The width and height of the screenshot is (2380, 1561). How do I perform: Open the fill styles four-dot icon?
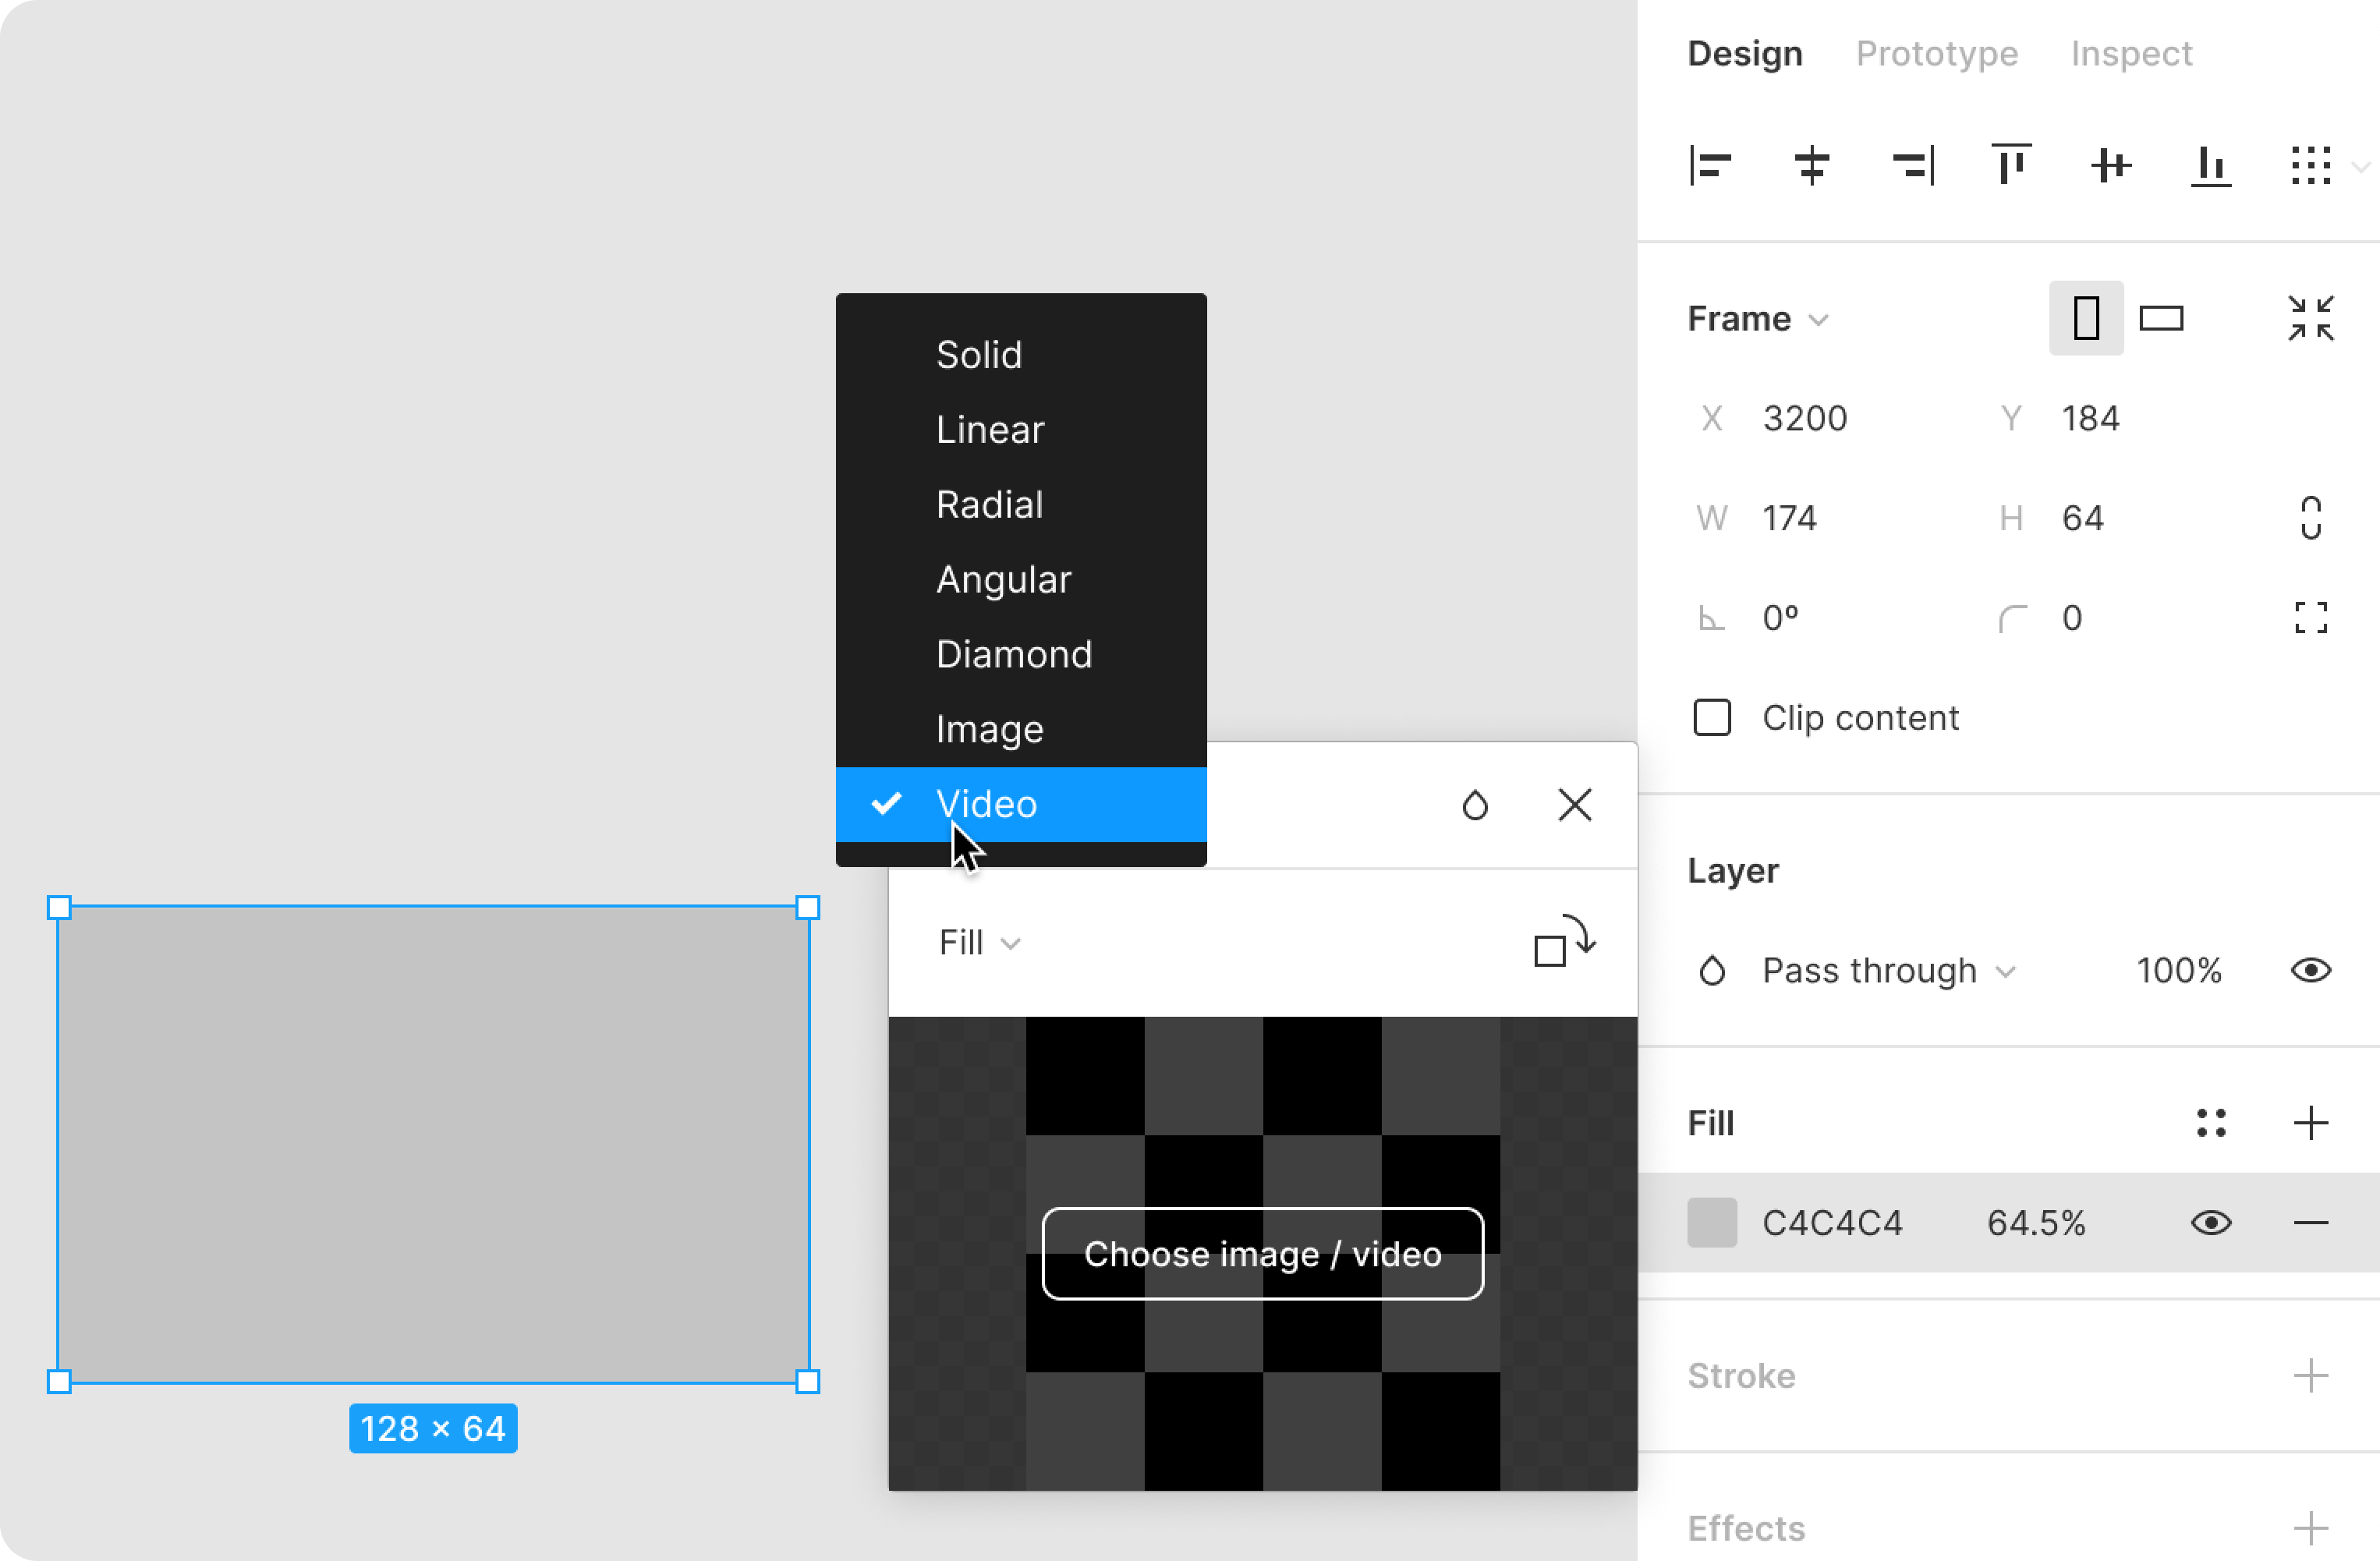pyautogui.click(x=2211, y=1123)
